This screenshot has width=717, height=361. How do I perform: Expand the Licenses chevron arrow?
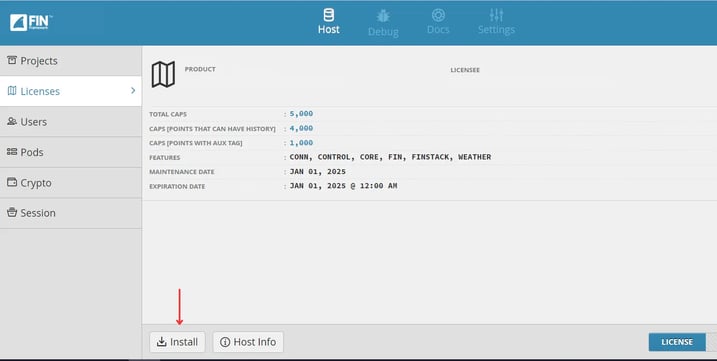[133, 91]
